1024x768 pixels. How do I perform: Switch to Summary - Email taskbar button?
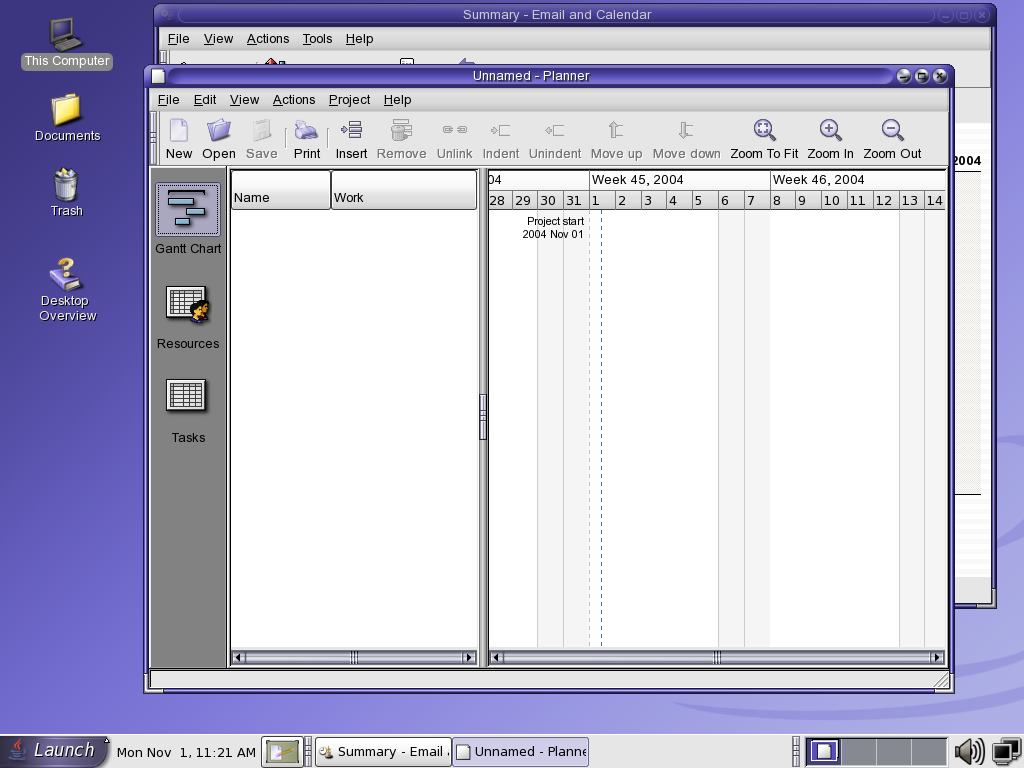click(x=383, y=752)
